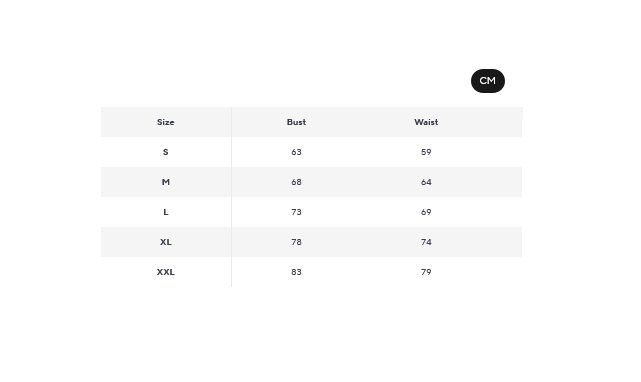Image resolution: width=641 pixels, height=382 pixels.
Task: Toggle the CM unit button
Action: (488, 81)
